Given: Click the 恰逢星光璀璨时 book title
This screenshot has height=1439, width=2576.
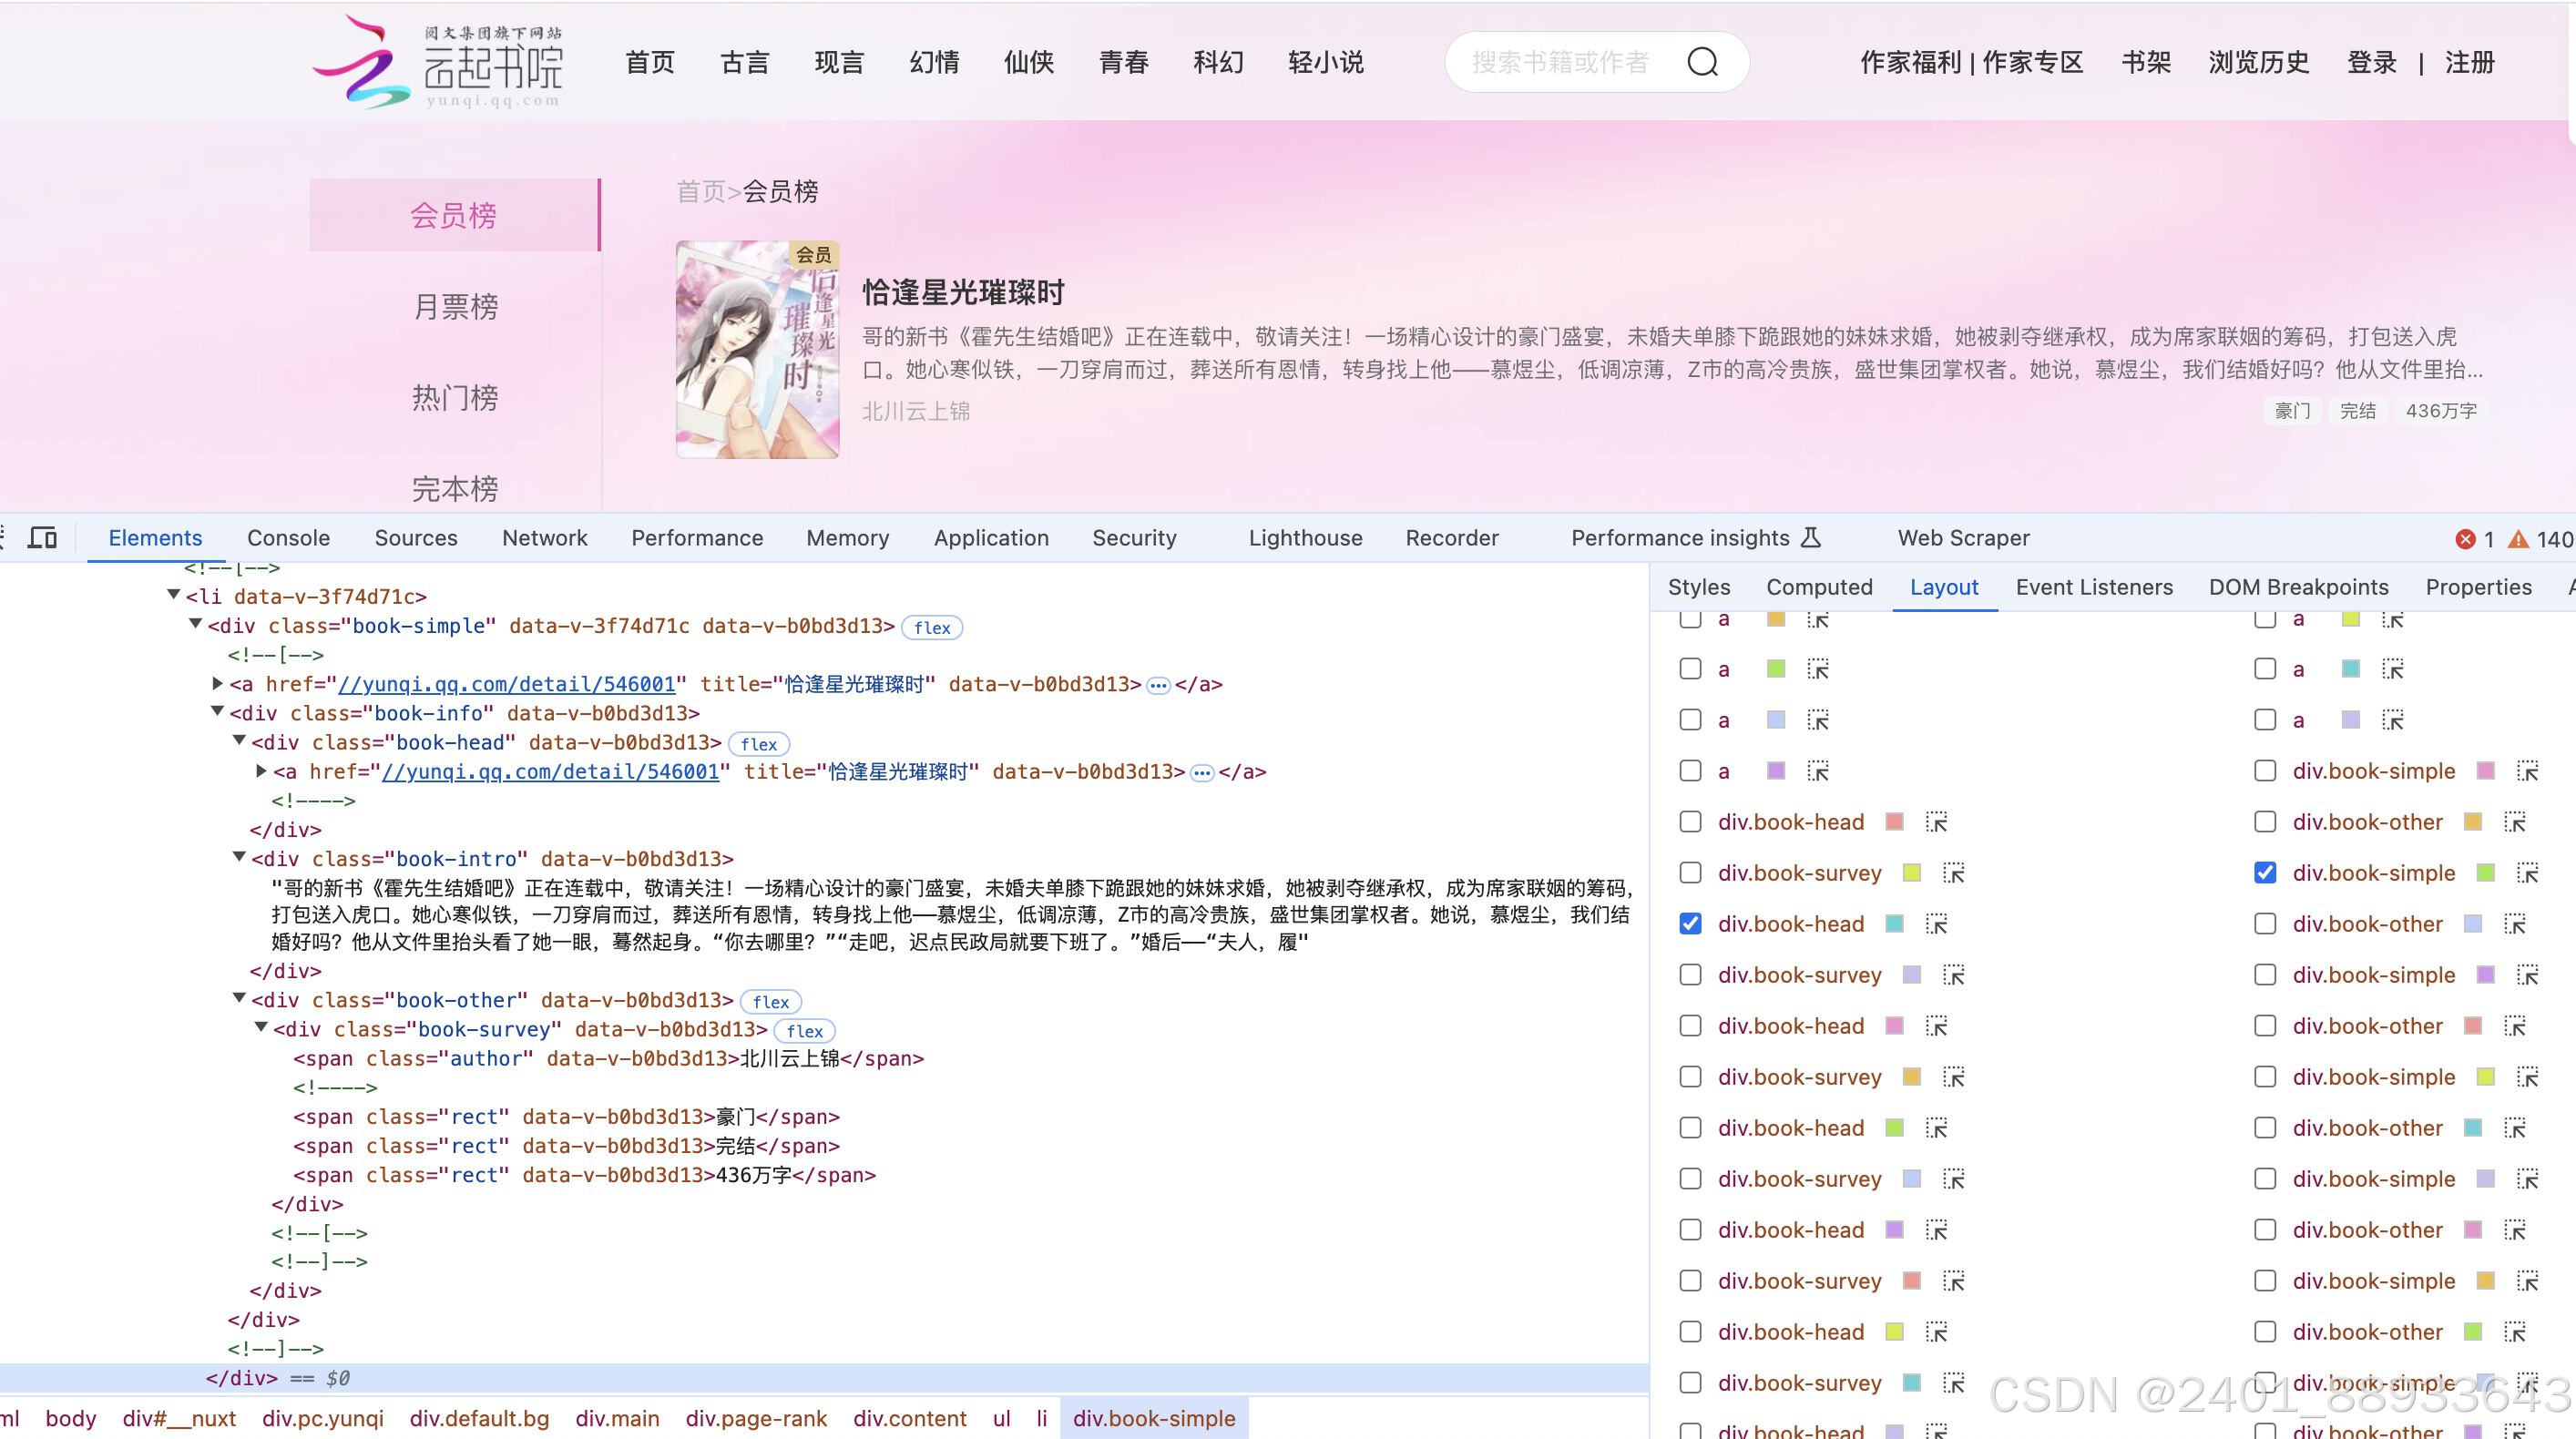Looking at the screenshot, I should point(962,292).
